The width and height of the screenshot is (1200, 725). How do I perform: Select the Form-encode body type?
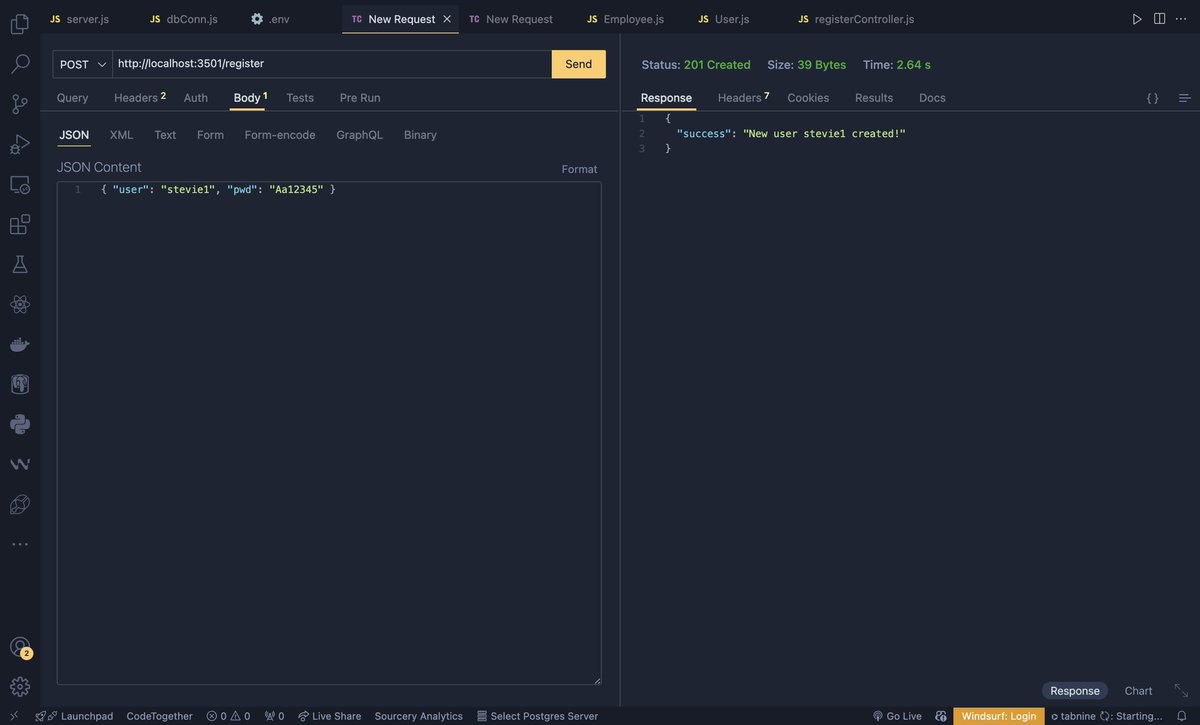[x=280, y=135]
